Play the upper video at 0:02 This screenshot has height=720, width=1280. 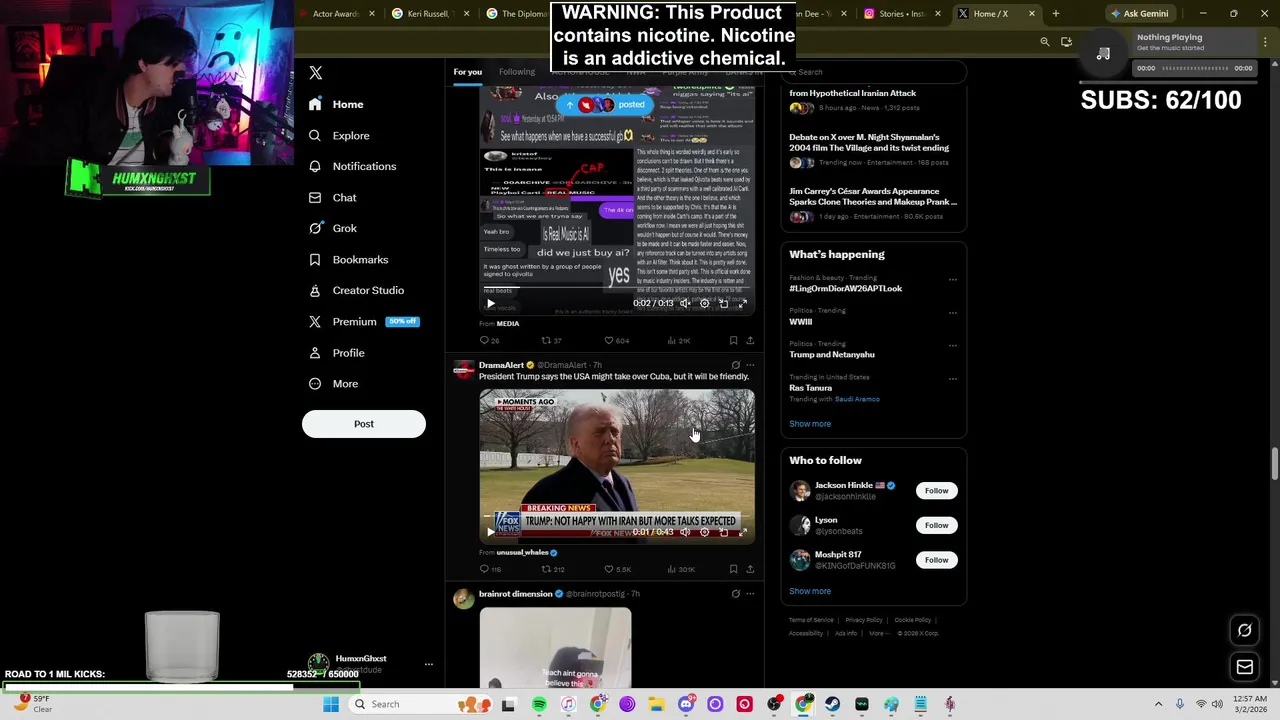[x=490, y=303]
